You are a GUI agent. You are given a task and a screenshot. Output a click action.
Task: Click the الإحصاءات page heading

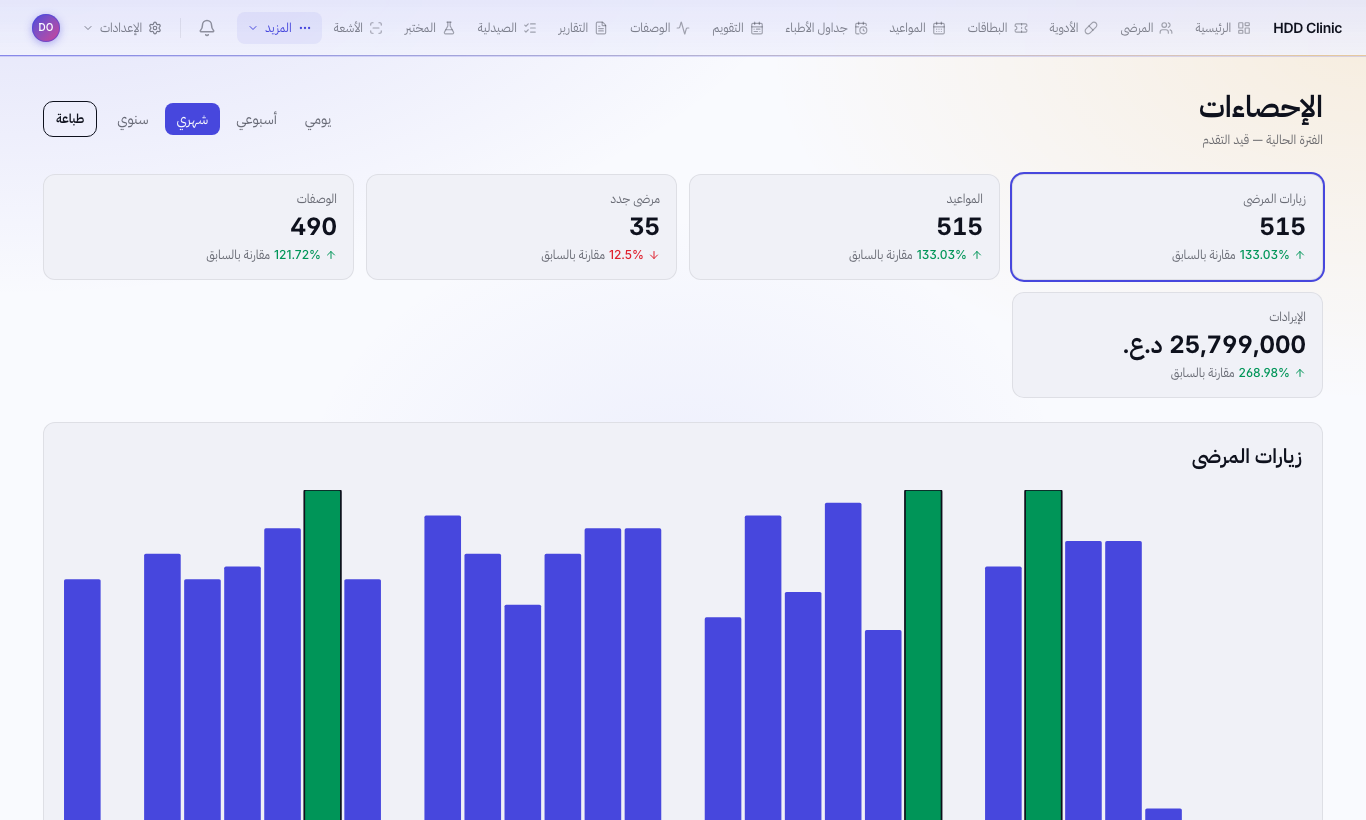(1260, 107)
